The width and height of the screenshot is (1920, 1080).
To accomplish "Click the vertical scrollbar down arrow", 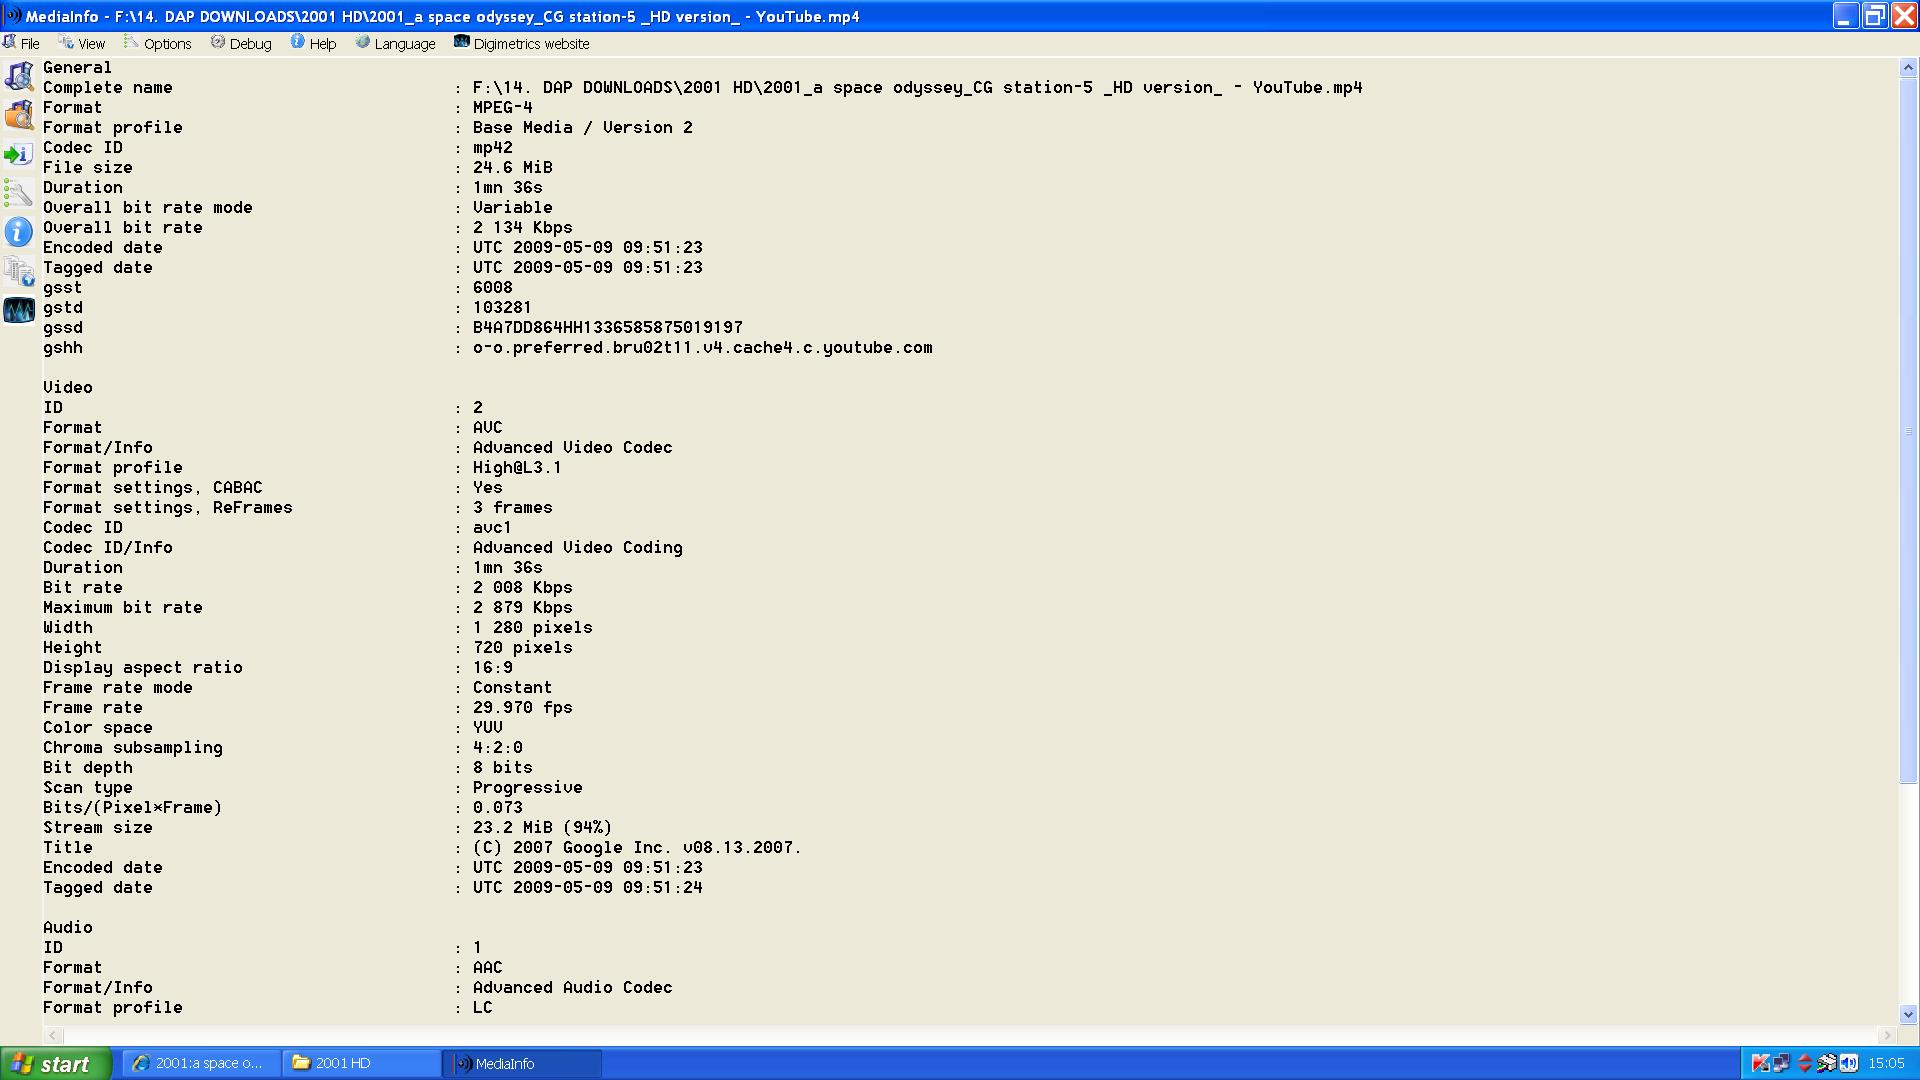I will (1908, 1014).
